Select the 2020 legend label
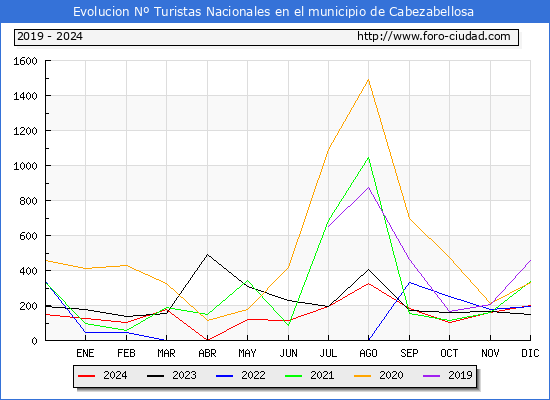The width and height of the screenshot is (550, 400). click(x=391, y=375)
